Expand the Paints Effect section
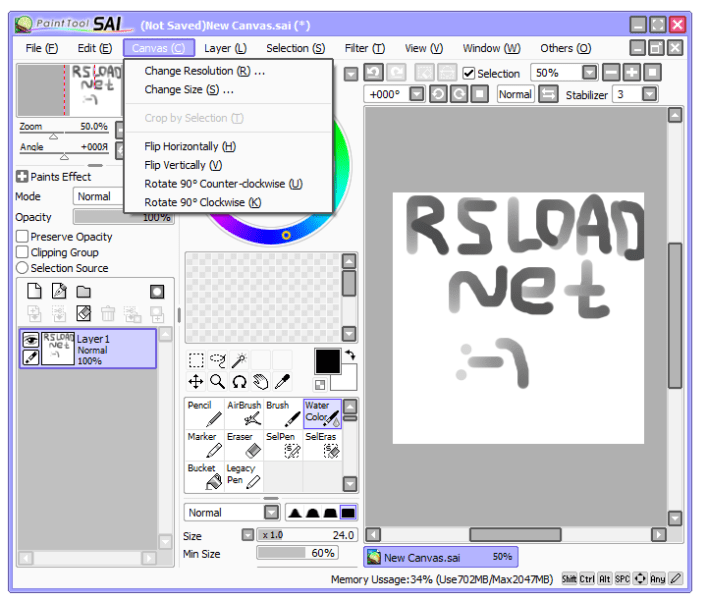Screen dimensions: 707x600 [22, 176]
